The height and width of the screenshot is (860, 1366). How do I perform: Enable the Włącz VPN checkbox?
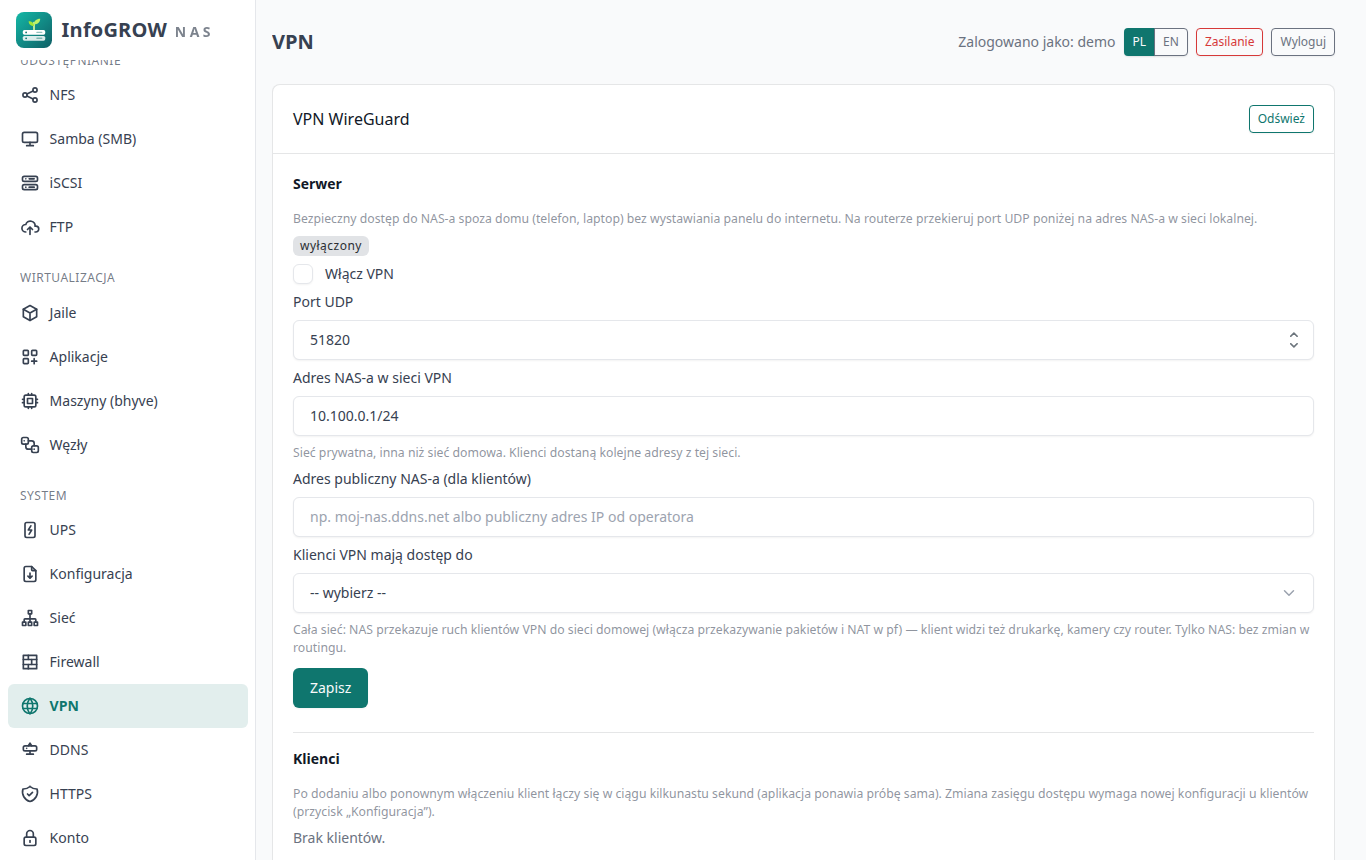coord(303,274)
